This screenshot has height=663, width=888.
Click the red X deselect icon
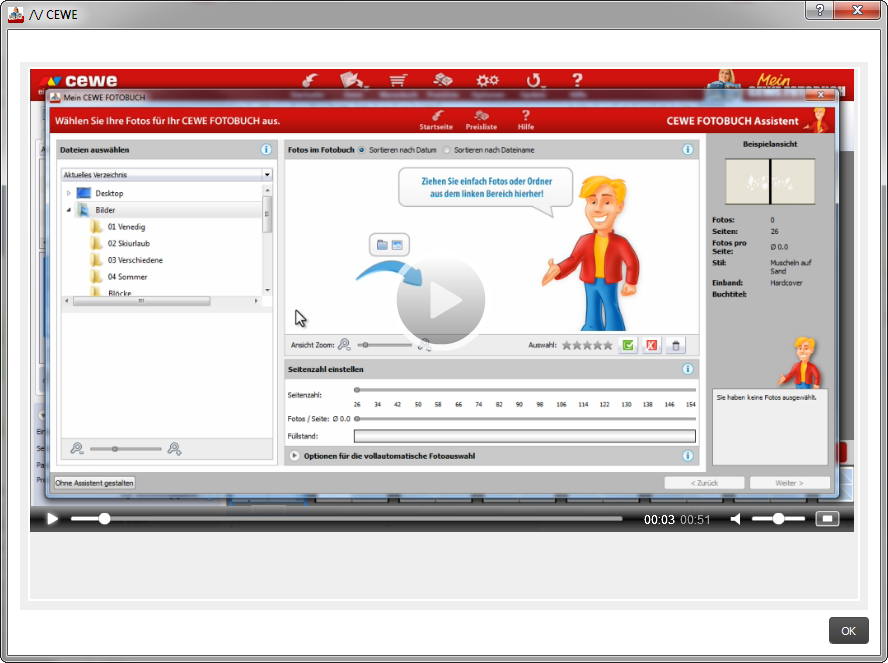coord(652,345)
